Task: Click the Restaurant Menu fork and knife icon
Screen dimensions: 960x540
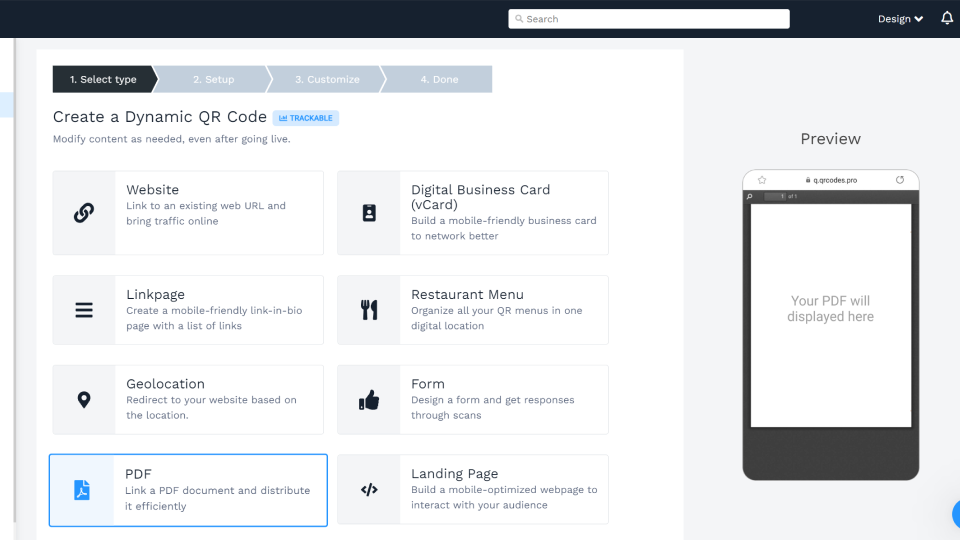Action: pos(369,310)
